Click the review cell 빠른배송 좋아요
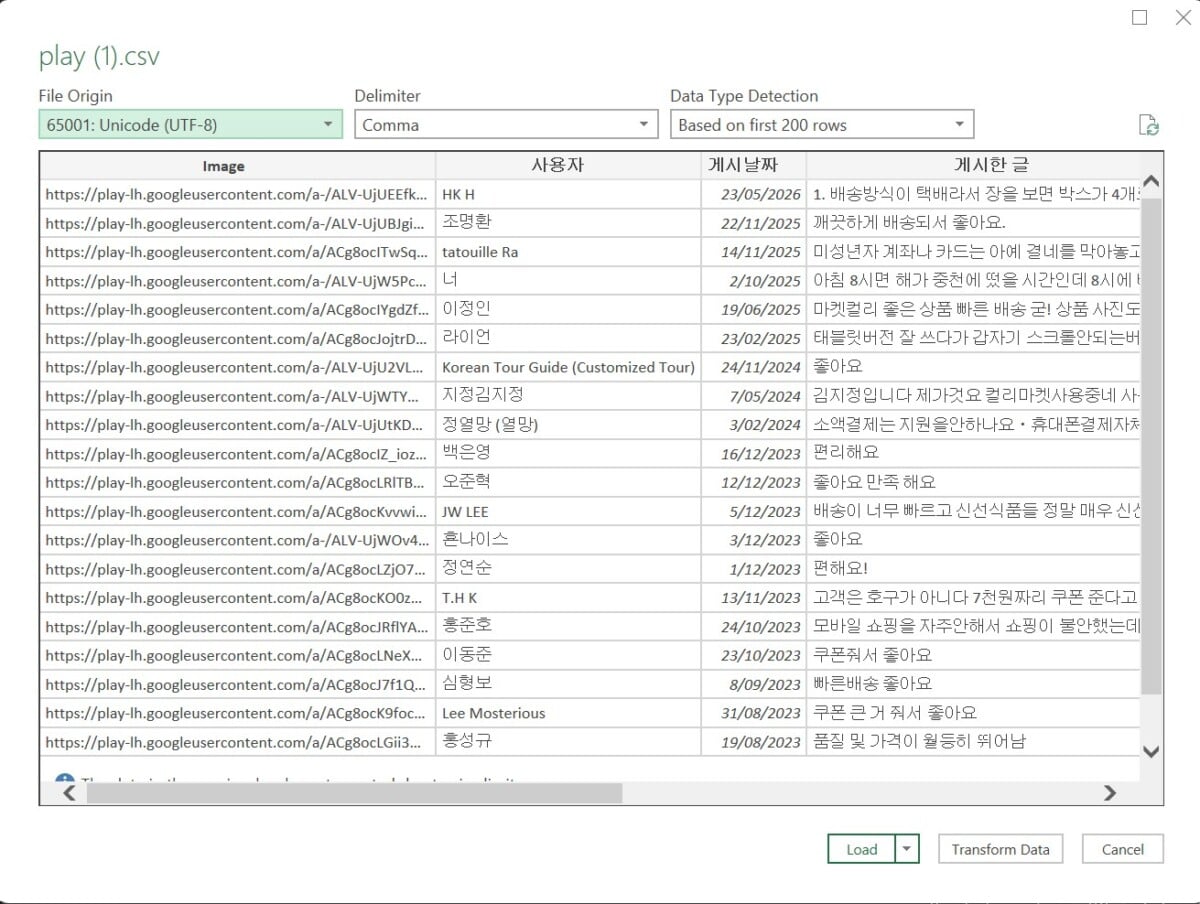Viewport: 1200px width, 904px height. pos(973,685)
